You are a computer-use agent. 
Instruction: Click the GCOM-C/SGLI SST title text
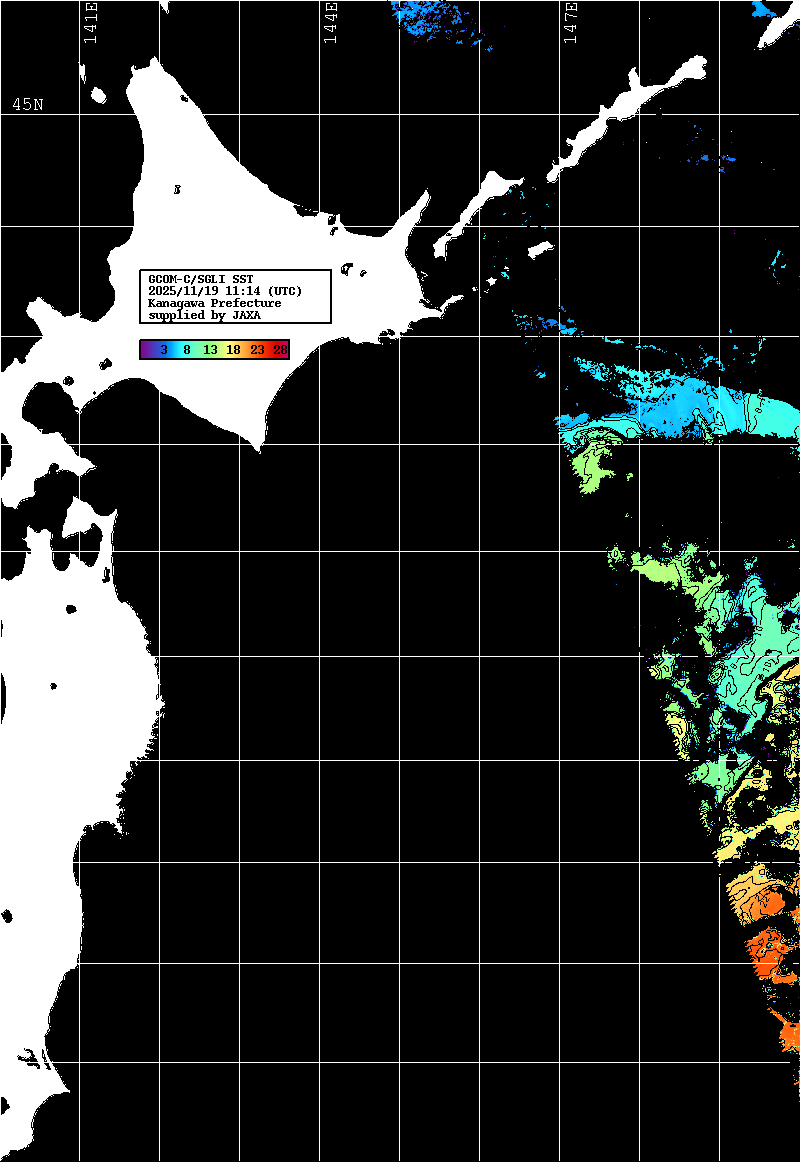(x=200, y=279)
